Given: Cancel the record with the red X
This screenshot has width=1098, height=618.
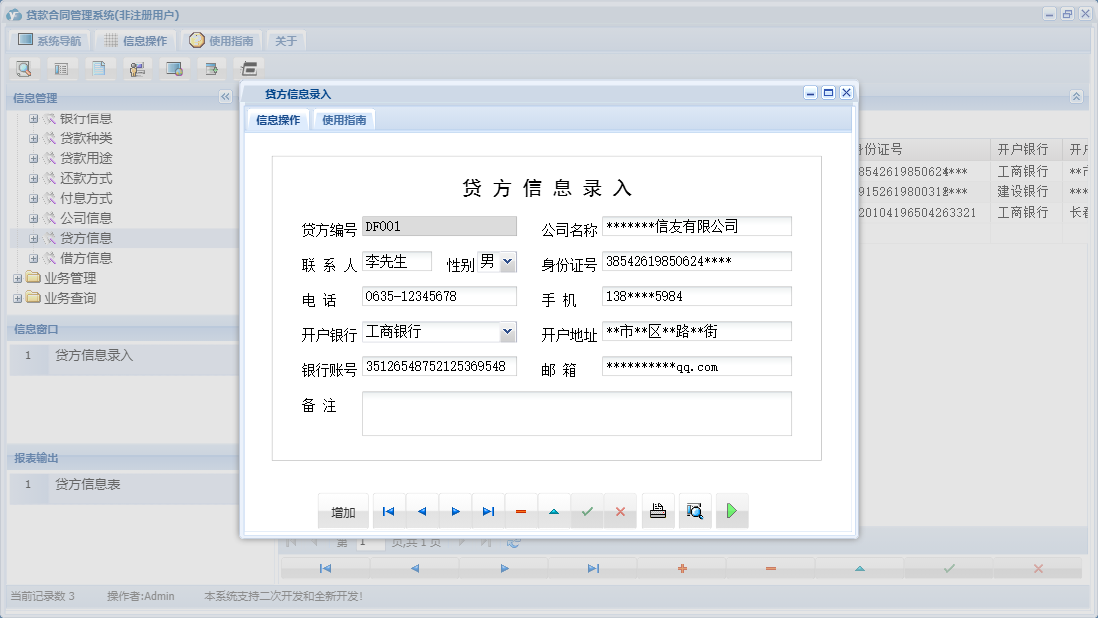Looking at the screenshot, I should [620, 510].
